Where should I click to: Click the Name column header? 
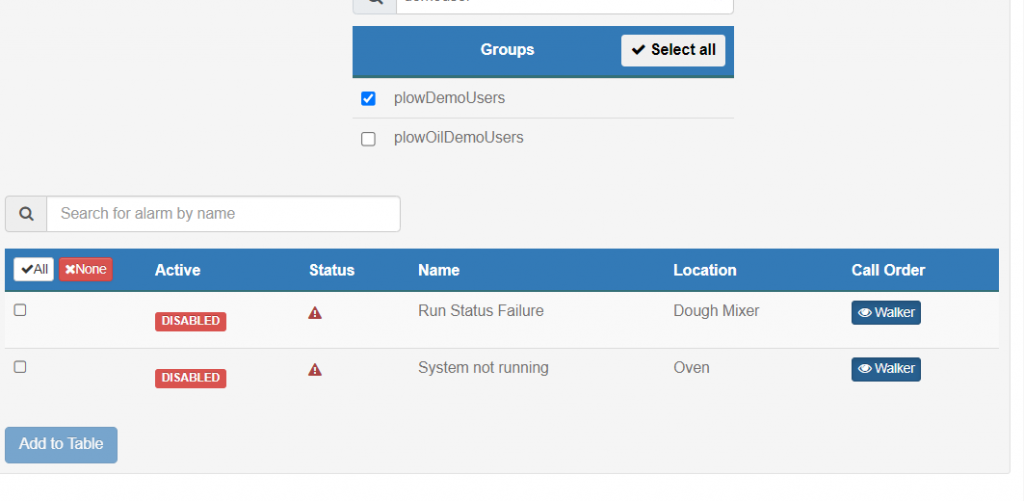[x=439, y=270]
